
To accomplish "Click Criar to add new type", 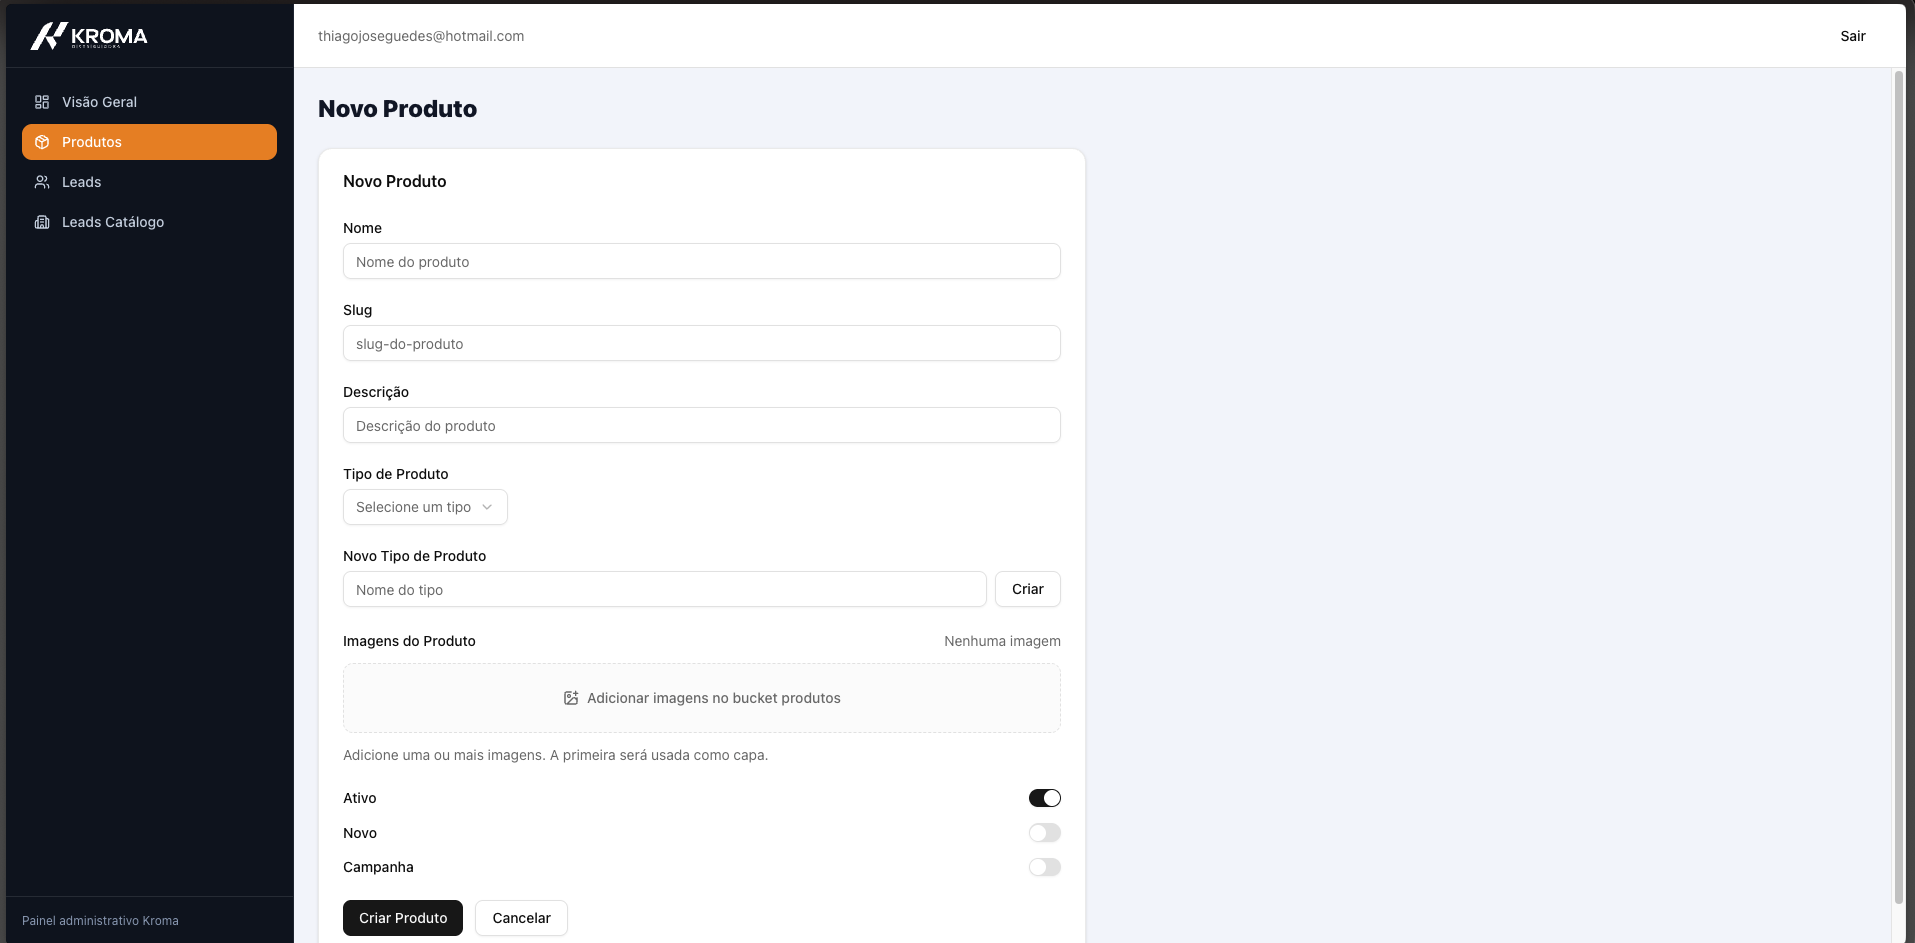I will pos(1028,589).
